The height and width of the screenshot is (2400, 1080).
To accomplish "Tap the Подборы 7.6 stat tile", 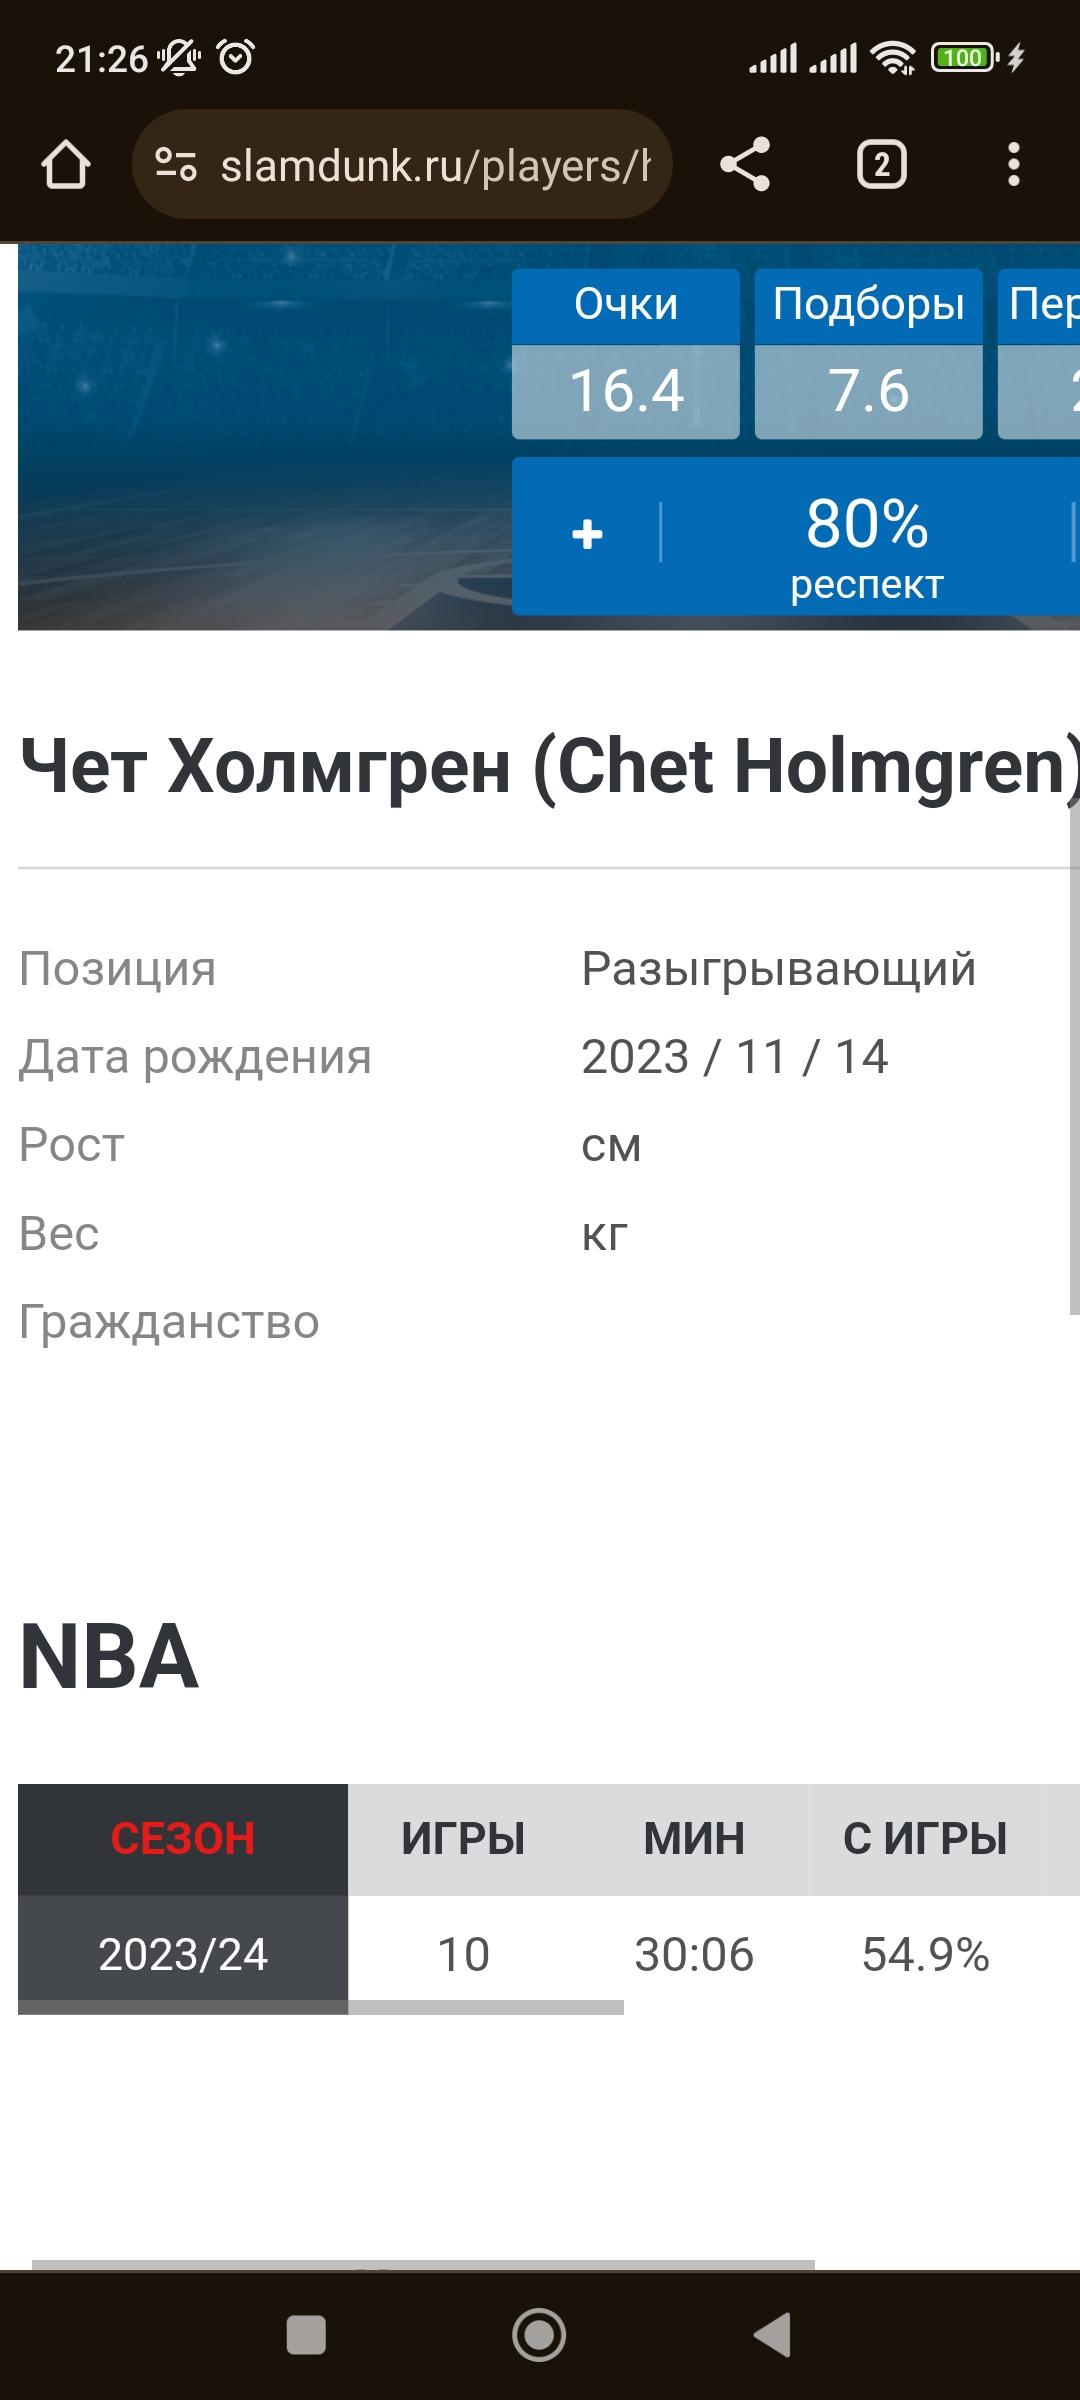I will pos(868,354).
